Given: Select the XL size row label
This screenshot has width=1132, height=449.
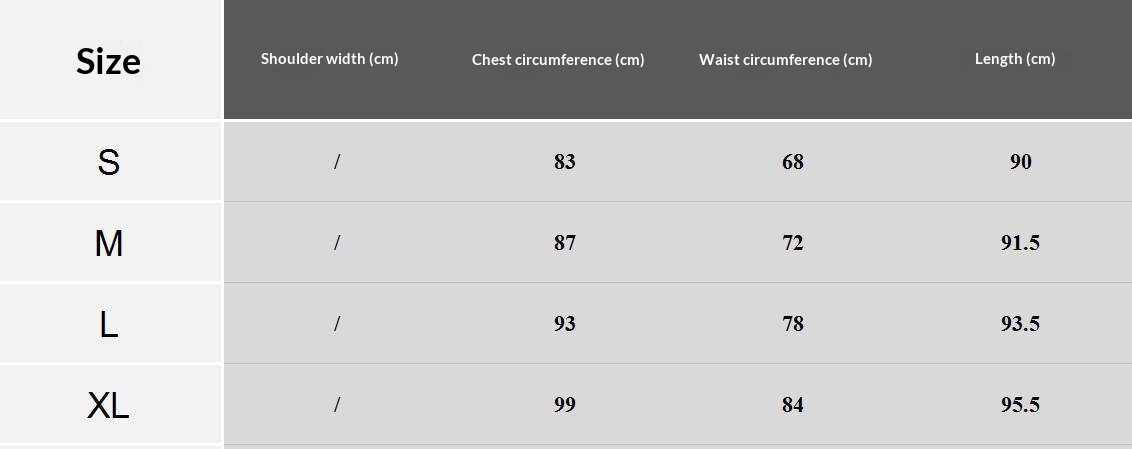Looking at the screenshot, I should pyautogui.click(x=109, y=405).
